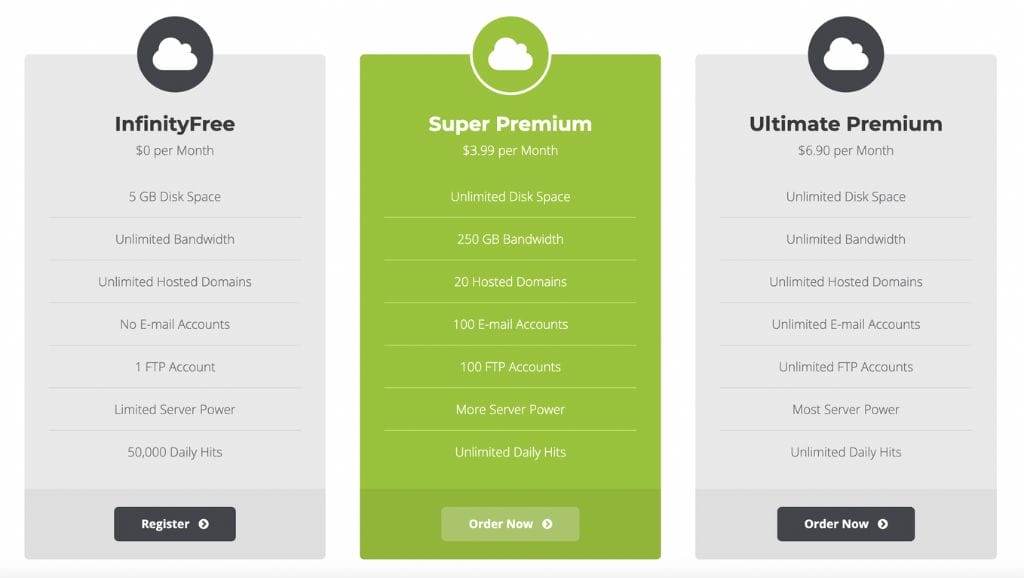
Task: Click the arrow inside the Register button
Action: [203, 523]
